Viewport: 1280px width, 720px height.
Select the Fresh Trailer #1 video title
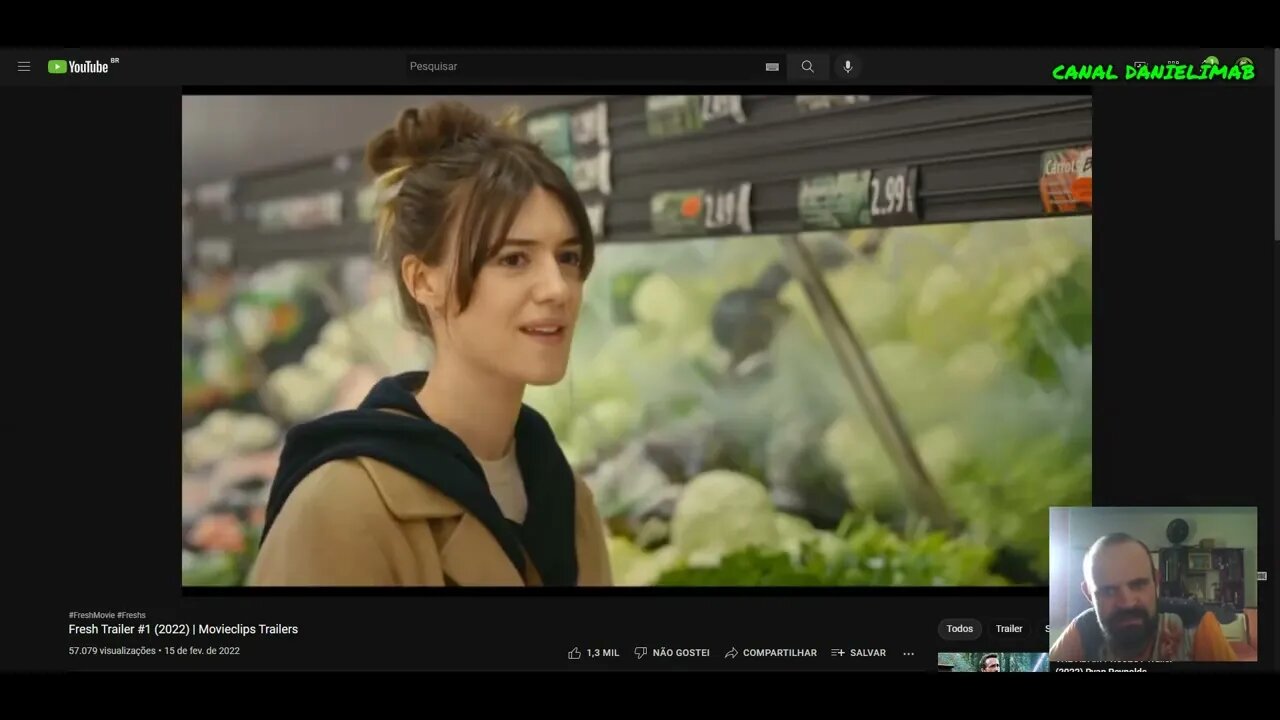pyautogui.click(x=183, y=629)
